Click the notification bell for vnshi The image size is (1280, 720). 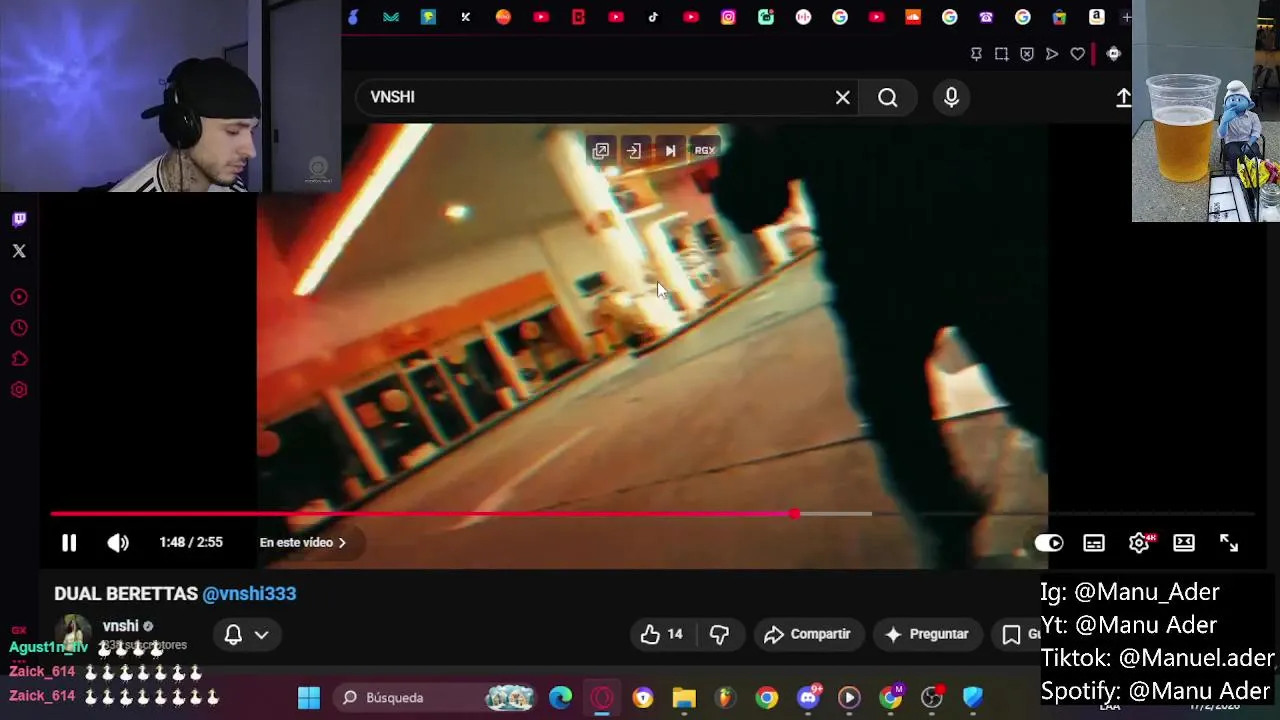tap(233, 634)
